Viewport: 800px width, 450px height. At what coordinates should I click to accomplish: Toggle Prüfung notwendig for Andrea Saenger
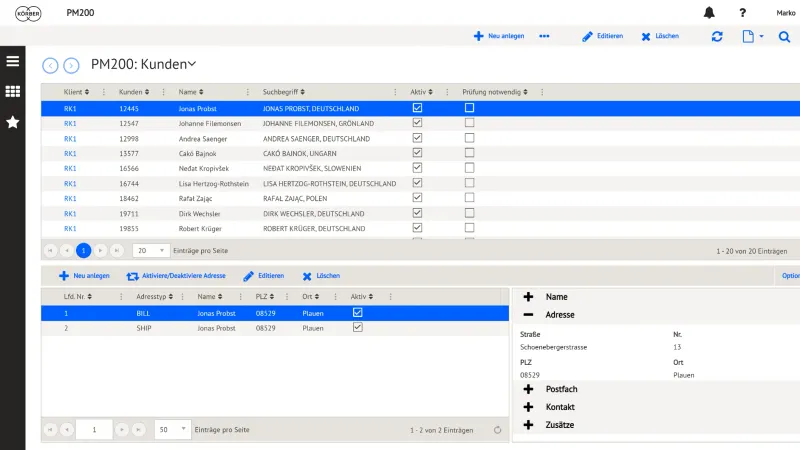tap(469, 138)
